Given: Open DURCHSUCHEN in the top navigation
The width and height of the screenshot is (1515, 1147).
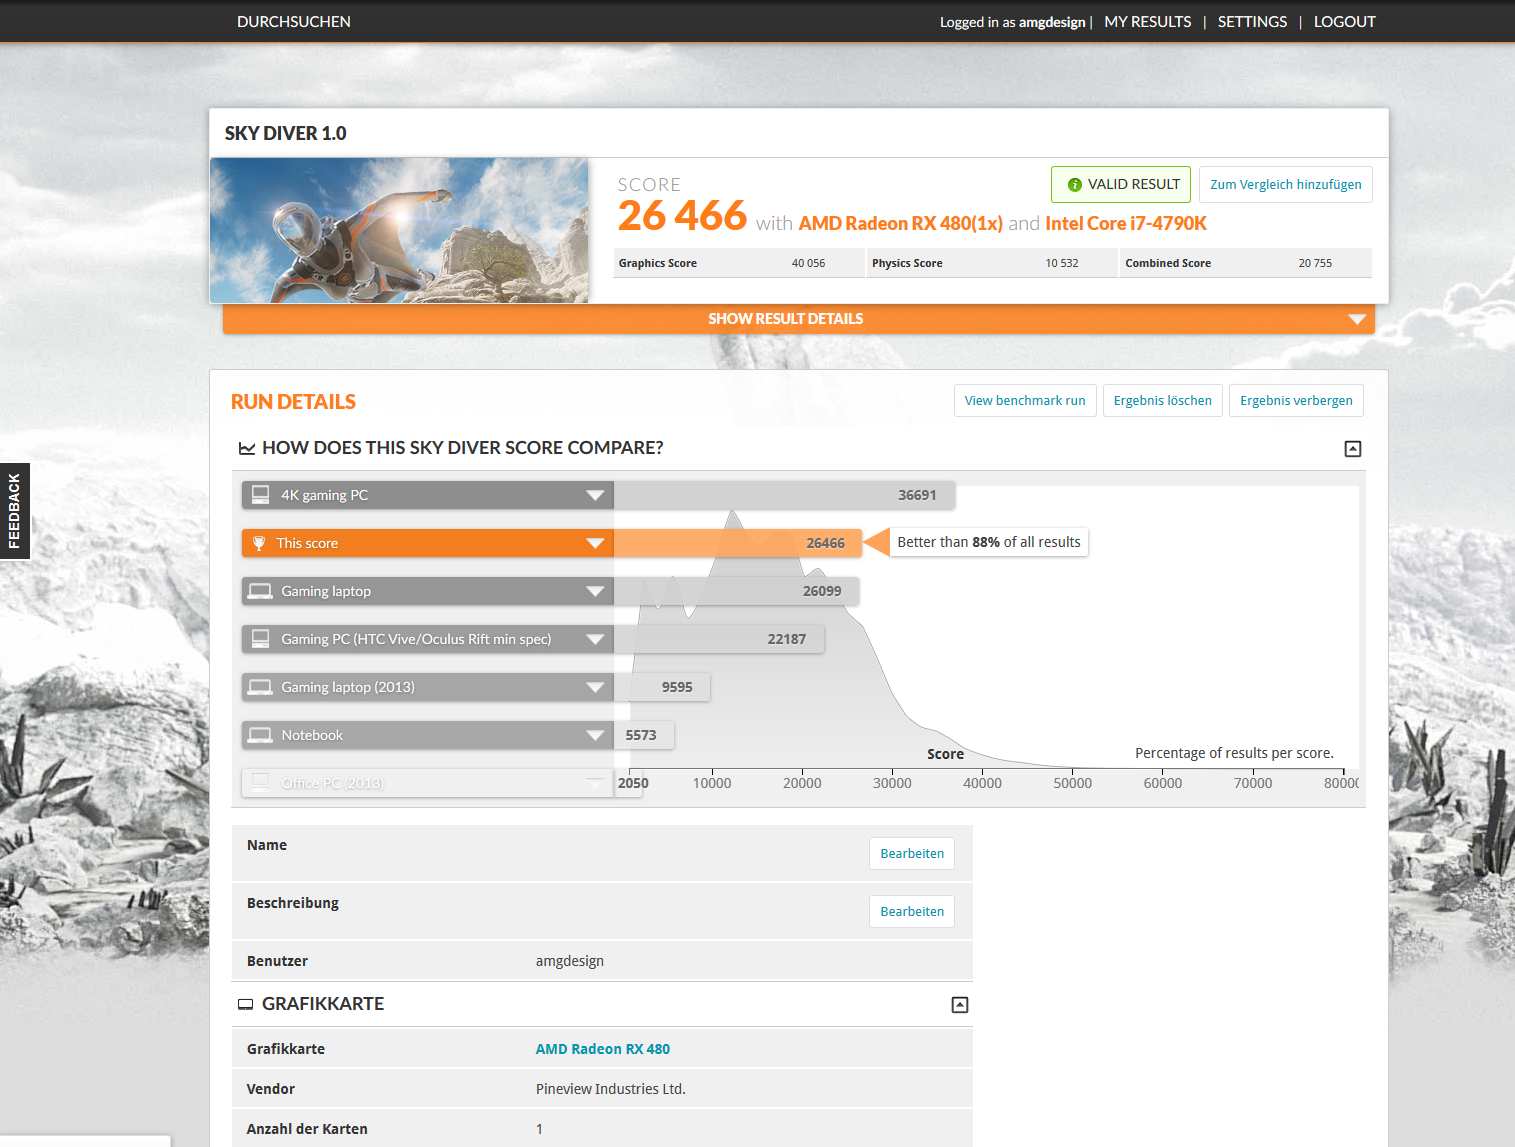Looking at the screenshot, I should click(x=293, y=21).
